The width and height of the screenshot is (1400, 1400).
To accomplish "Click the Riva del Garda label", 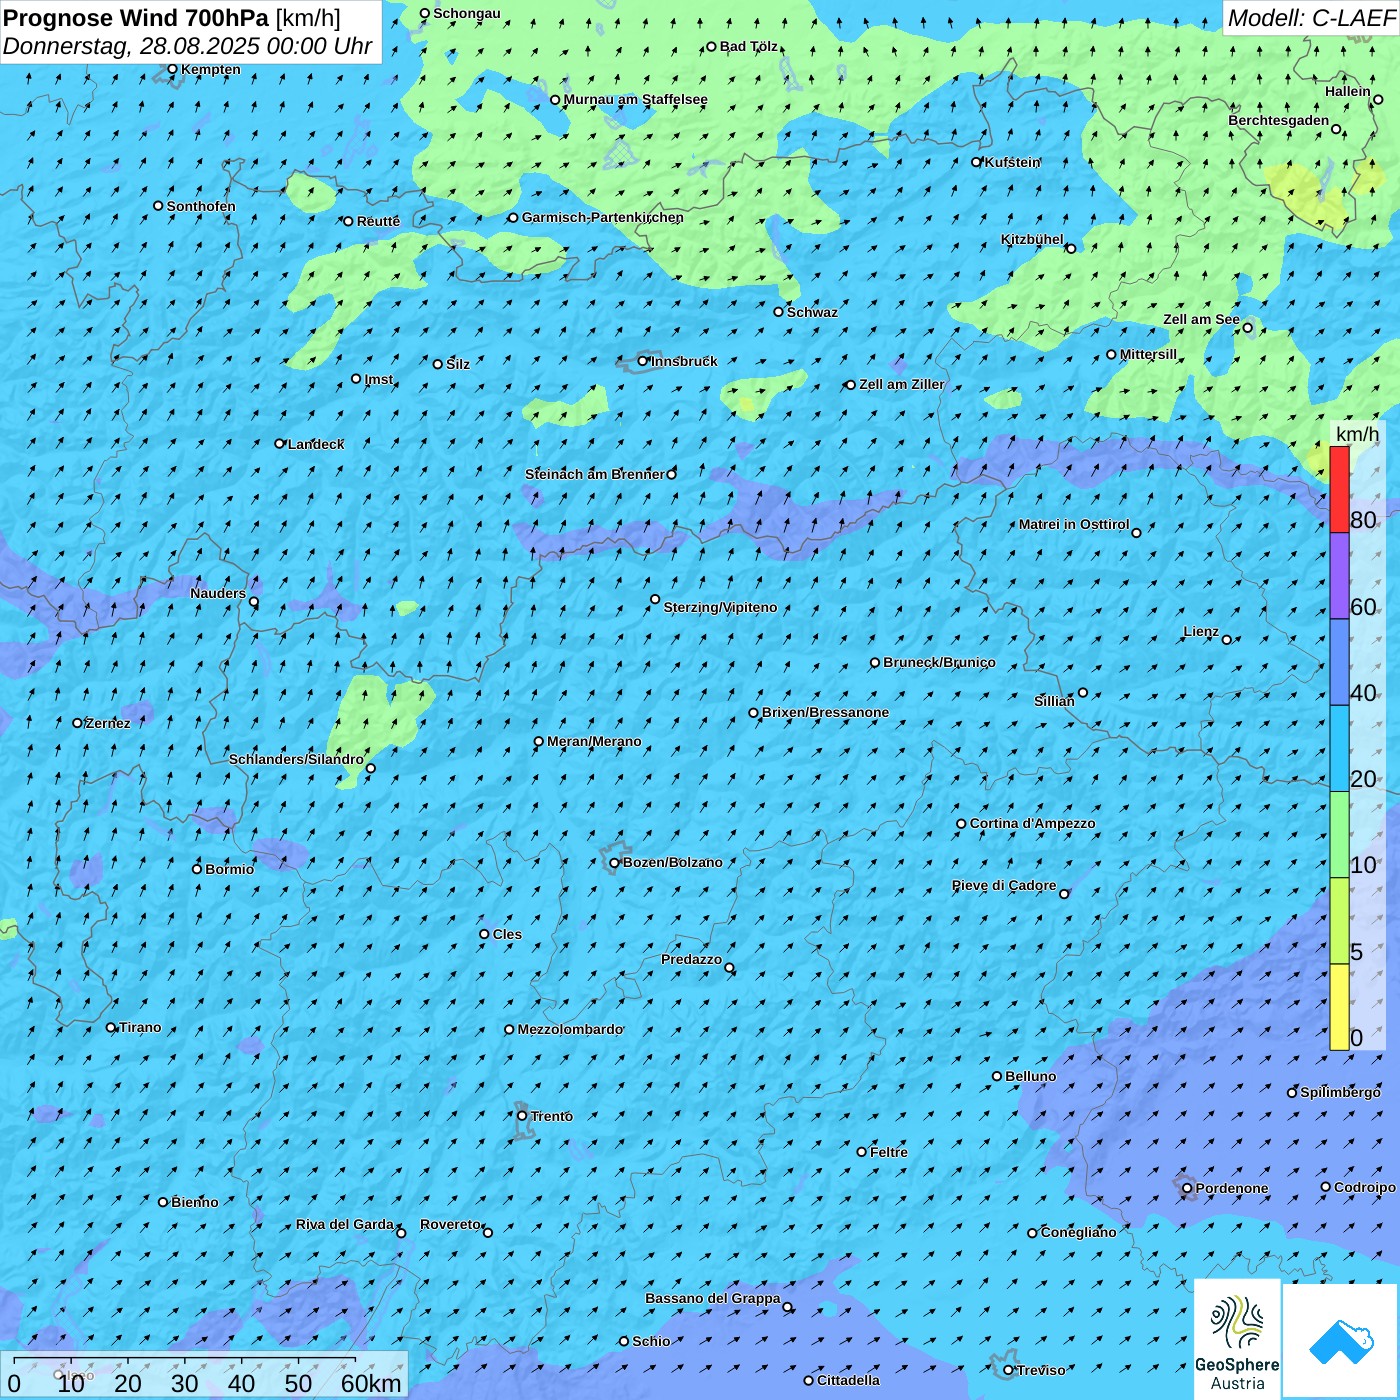I will tap(345, 1224).
